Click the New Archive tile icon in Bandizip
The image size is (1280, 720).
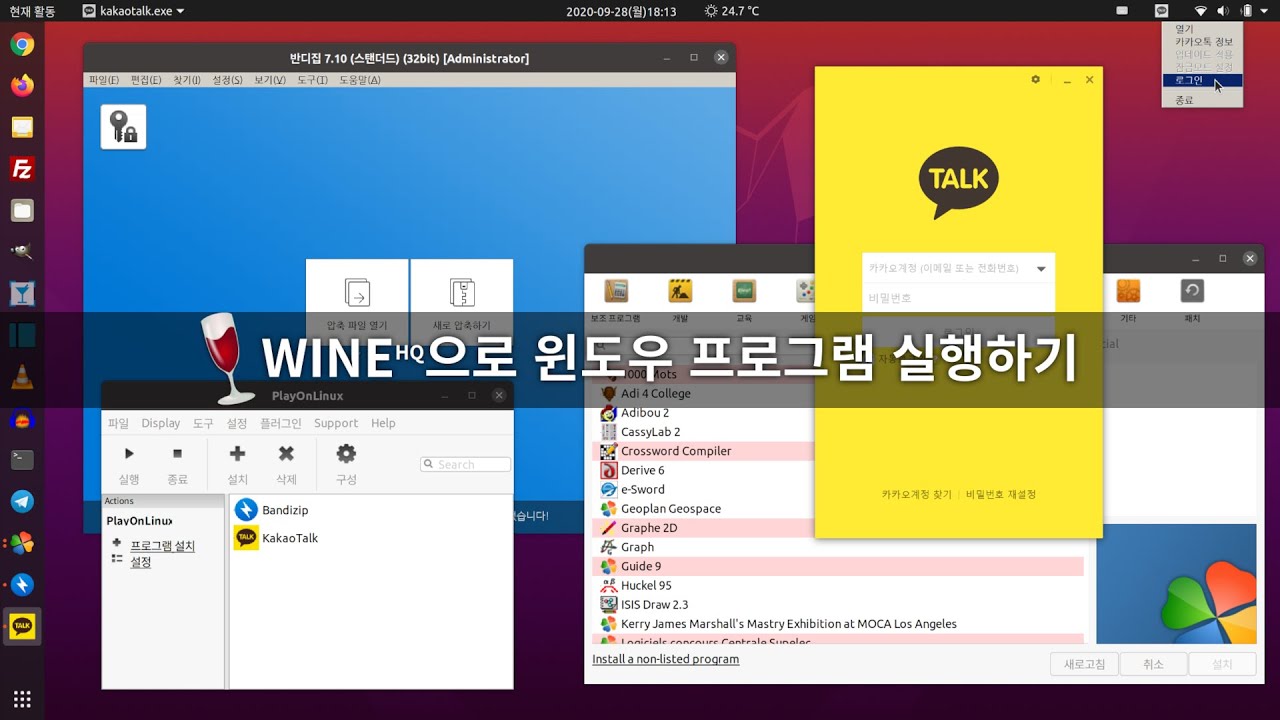click(462, 292)
